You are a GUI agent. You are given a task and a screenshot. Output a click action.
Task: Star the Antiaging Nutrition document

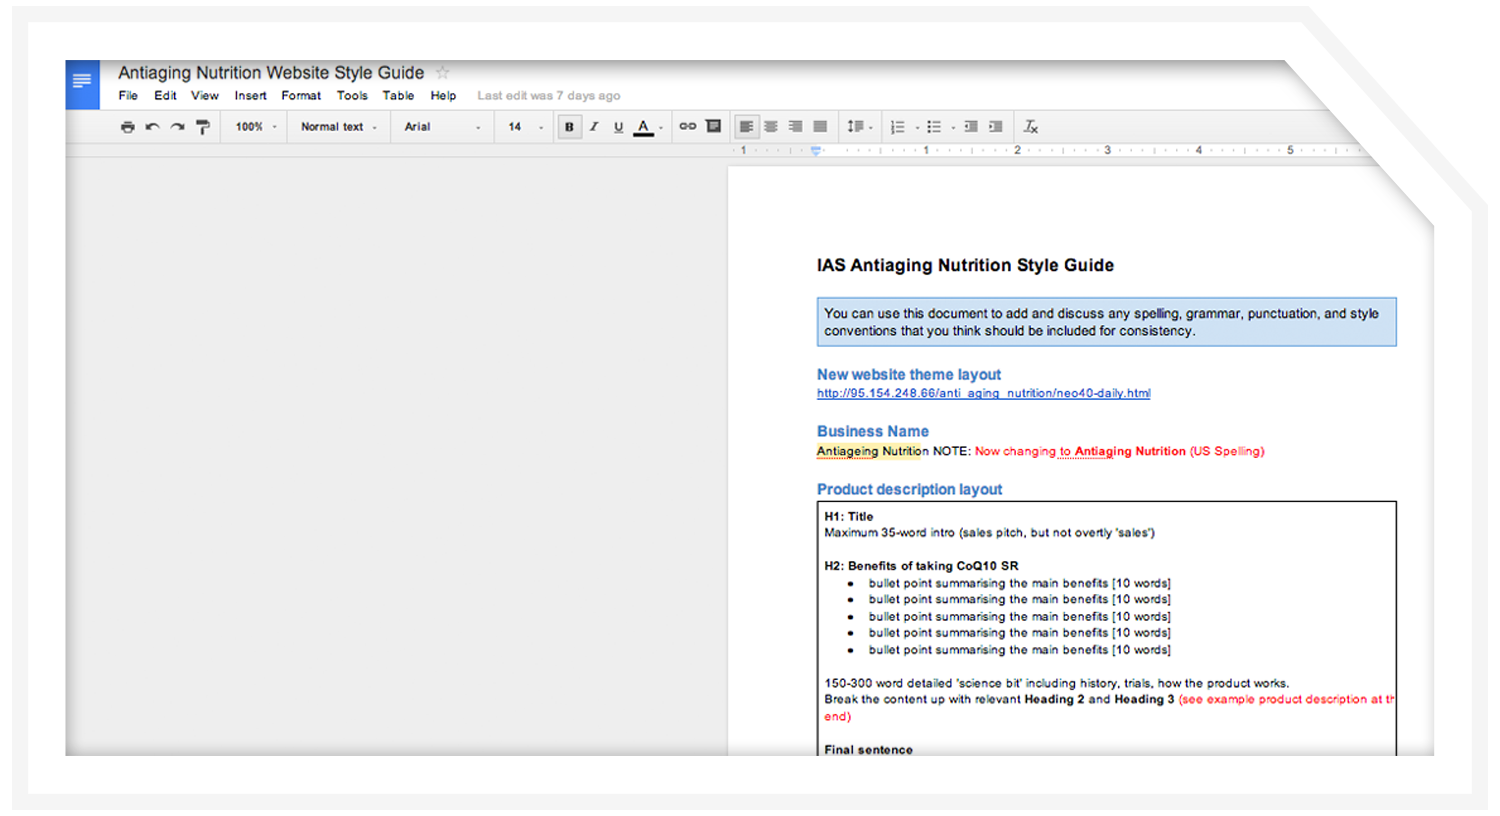[443, 72]
